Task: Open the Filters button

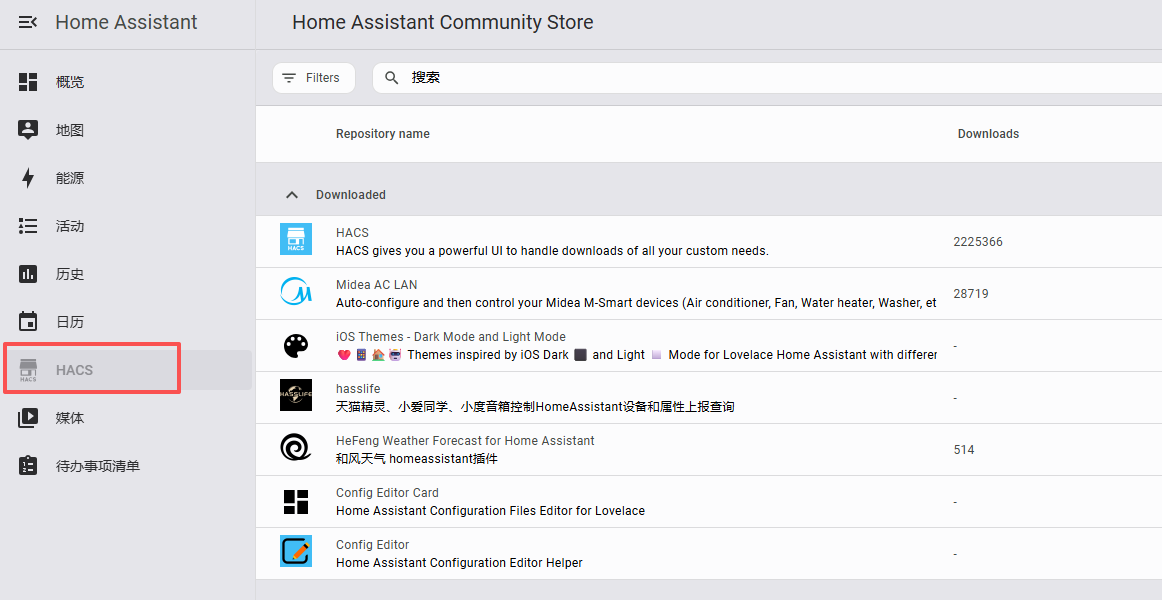Action: (x=313, y=78)
